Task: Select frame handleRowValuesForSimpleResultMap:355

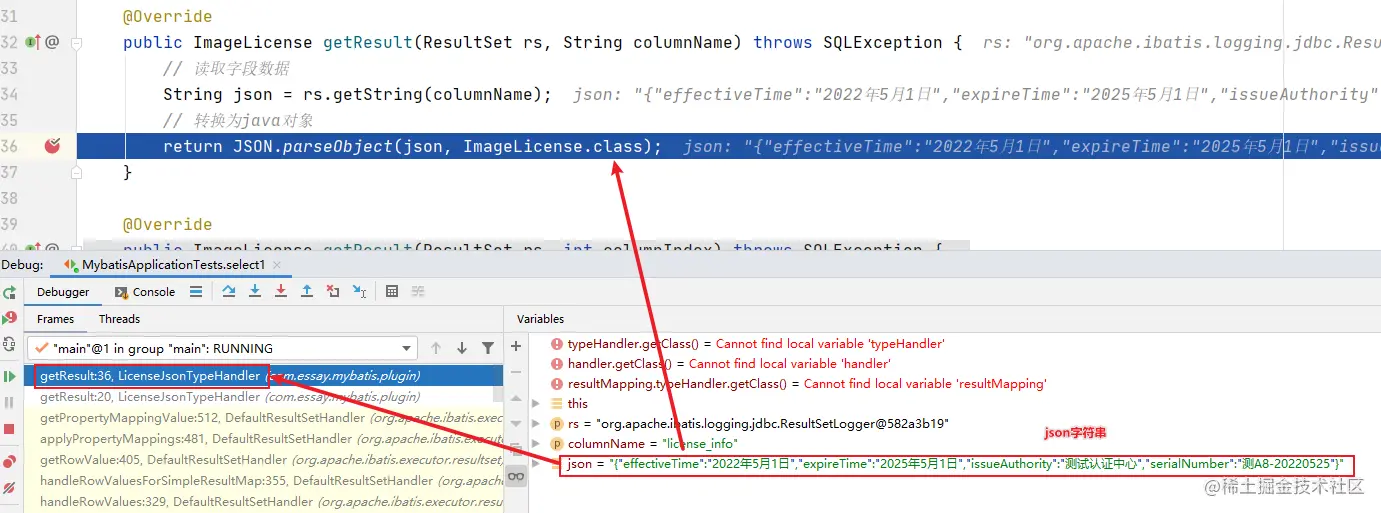Action: [x=265, y=480]
